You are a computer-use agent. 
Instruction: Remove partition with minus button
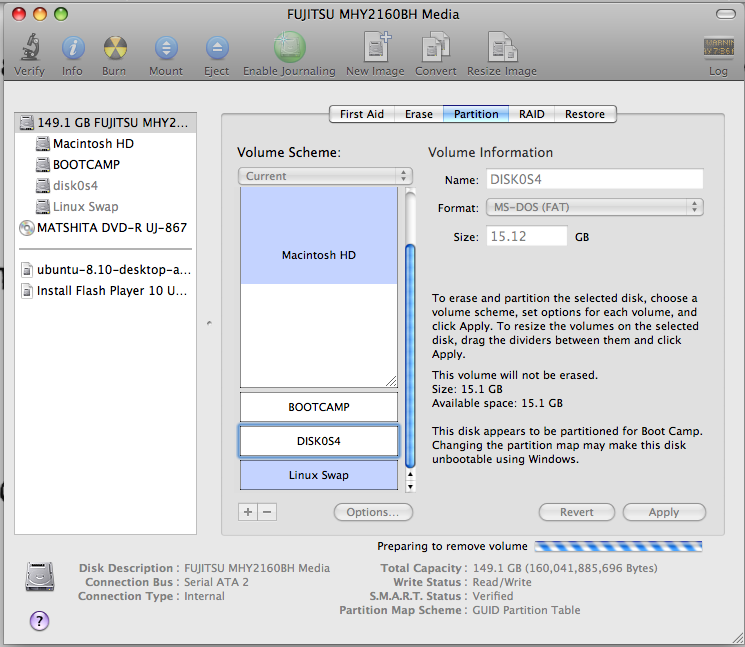click(267, 512)
